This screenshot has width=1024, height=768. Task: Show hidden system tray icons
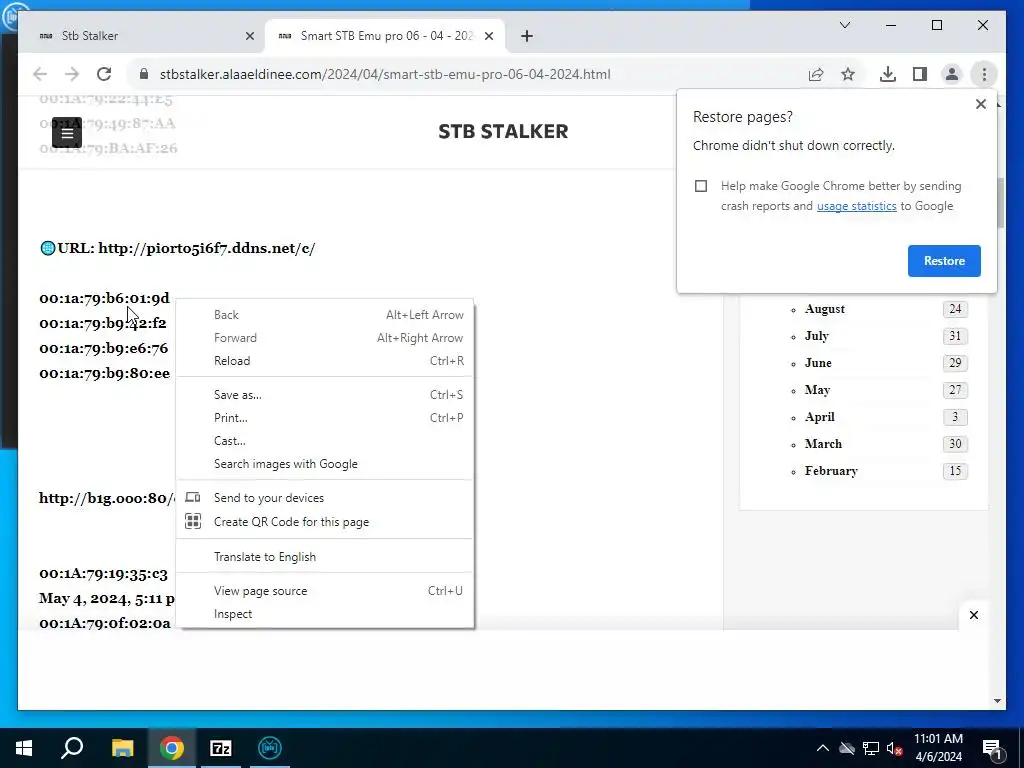point(822,748)
